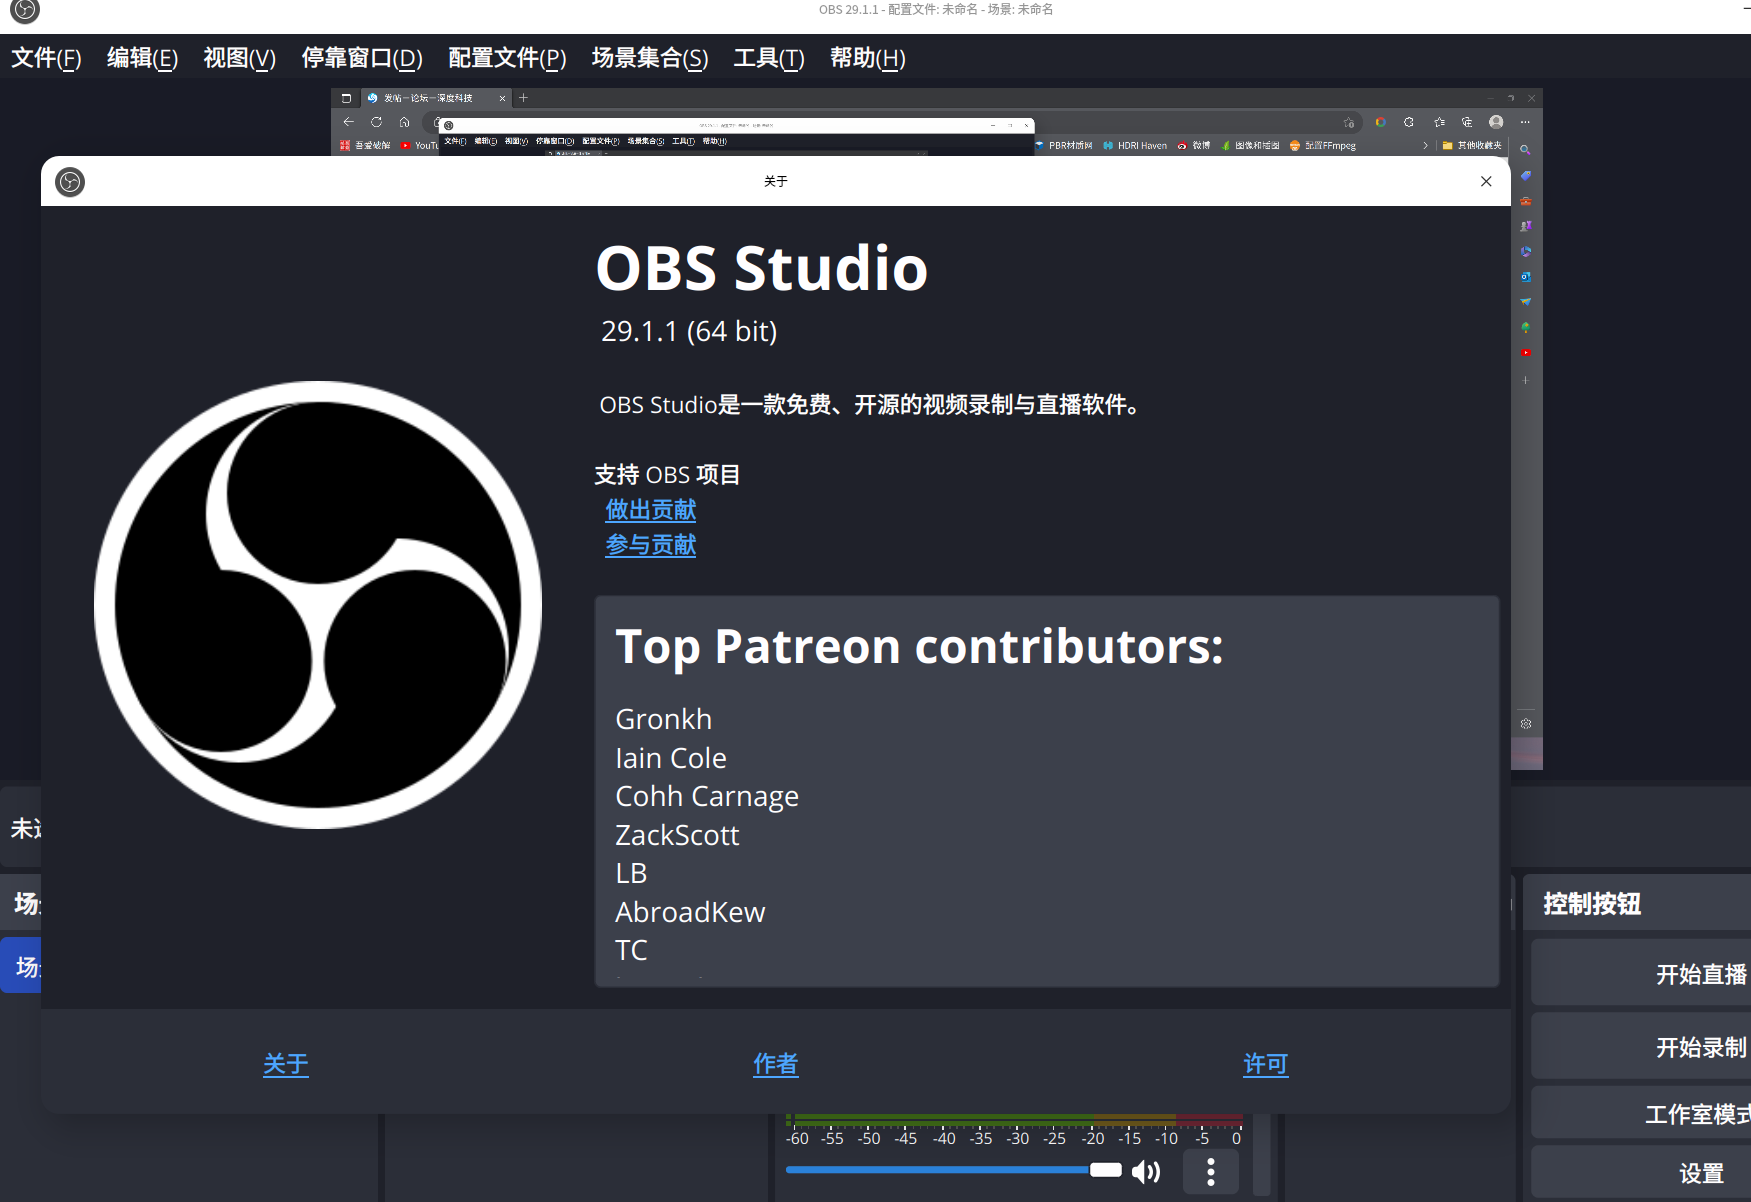Open the 场景集合(S) menu
The height and width of the screenshot is (1202, 1751).
point(650,58)
